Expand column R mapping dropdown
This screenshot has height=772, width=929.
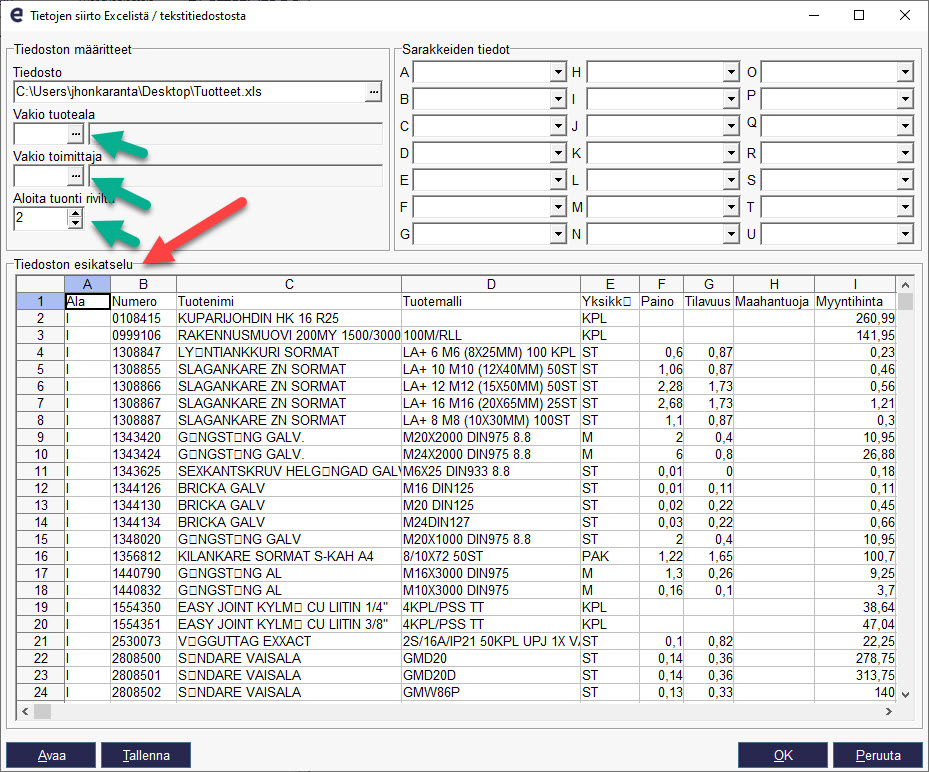905,153
